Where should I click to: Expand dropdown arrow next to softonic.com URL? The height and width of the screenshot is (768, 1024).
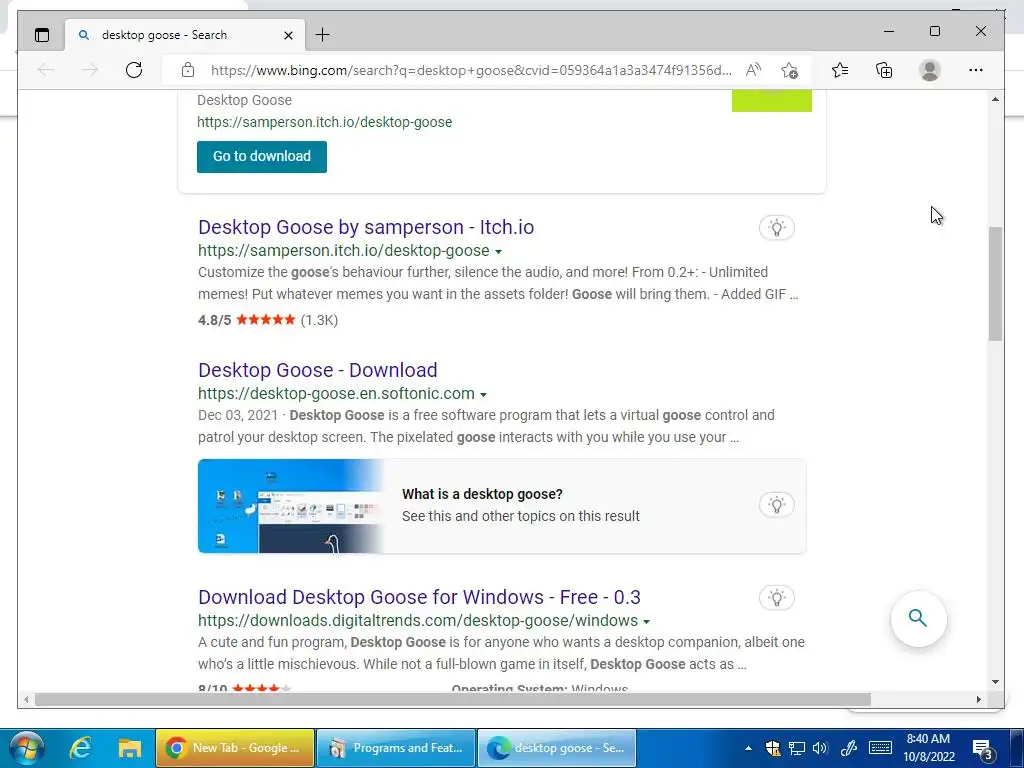pyautogui.click(x=483, y=395)
